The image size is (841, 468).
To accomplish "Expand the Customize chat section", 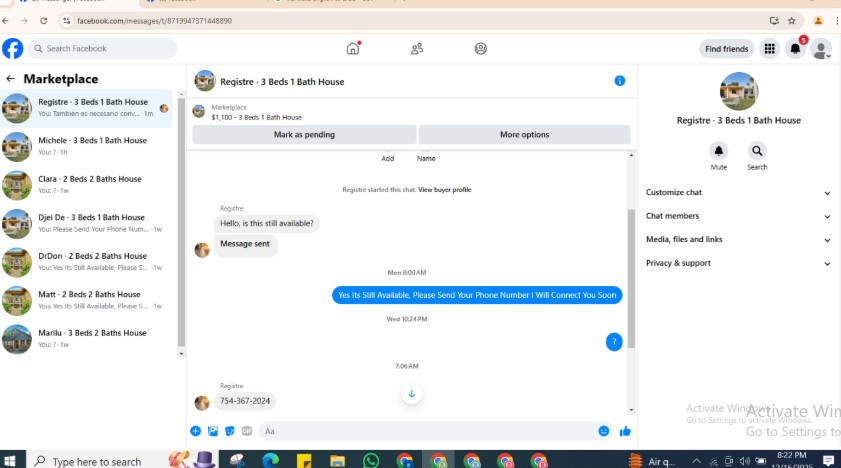I will (738, 192).
